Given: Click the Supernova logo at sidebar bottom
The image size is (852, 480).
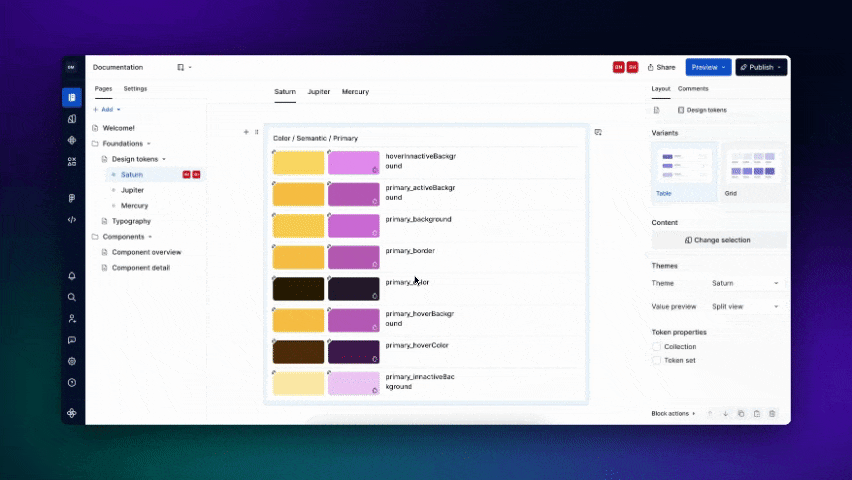Looking at the screenshot, I should click(72, 413).
